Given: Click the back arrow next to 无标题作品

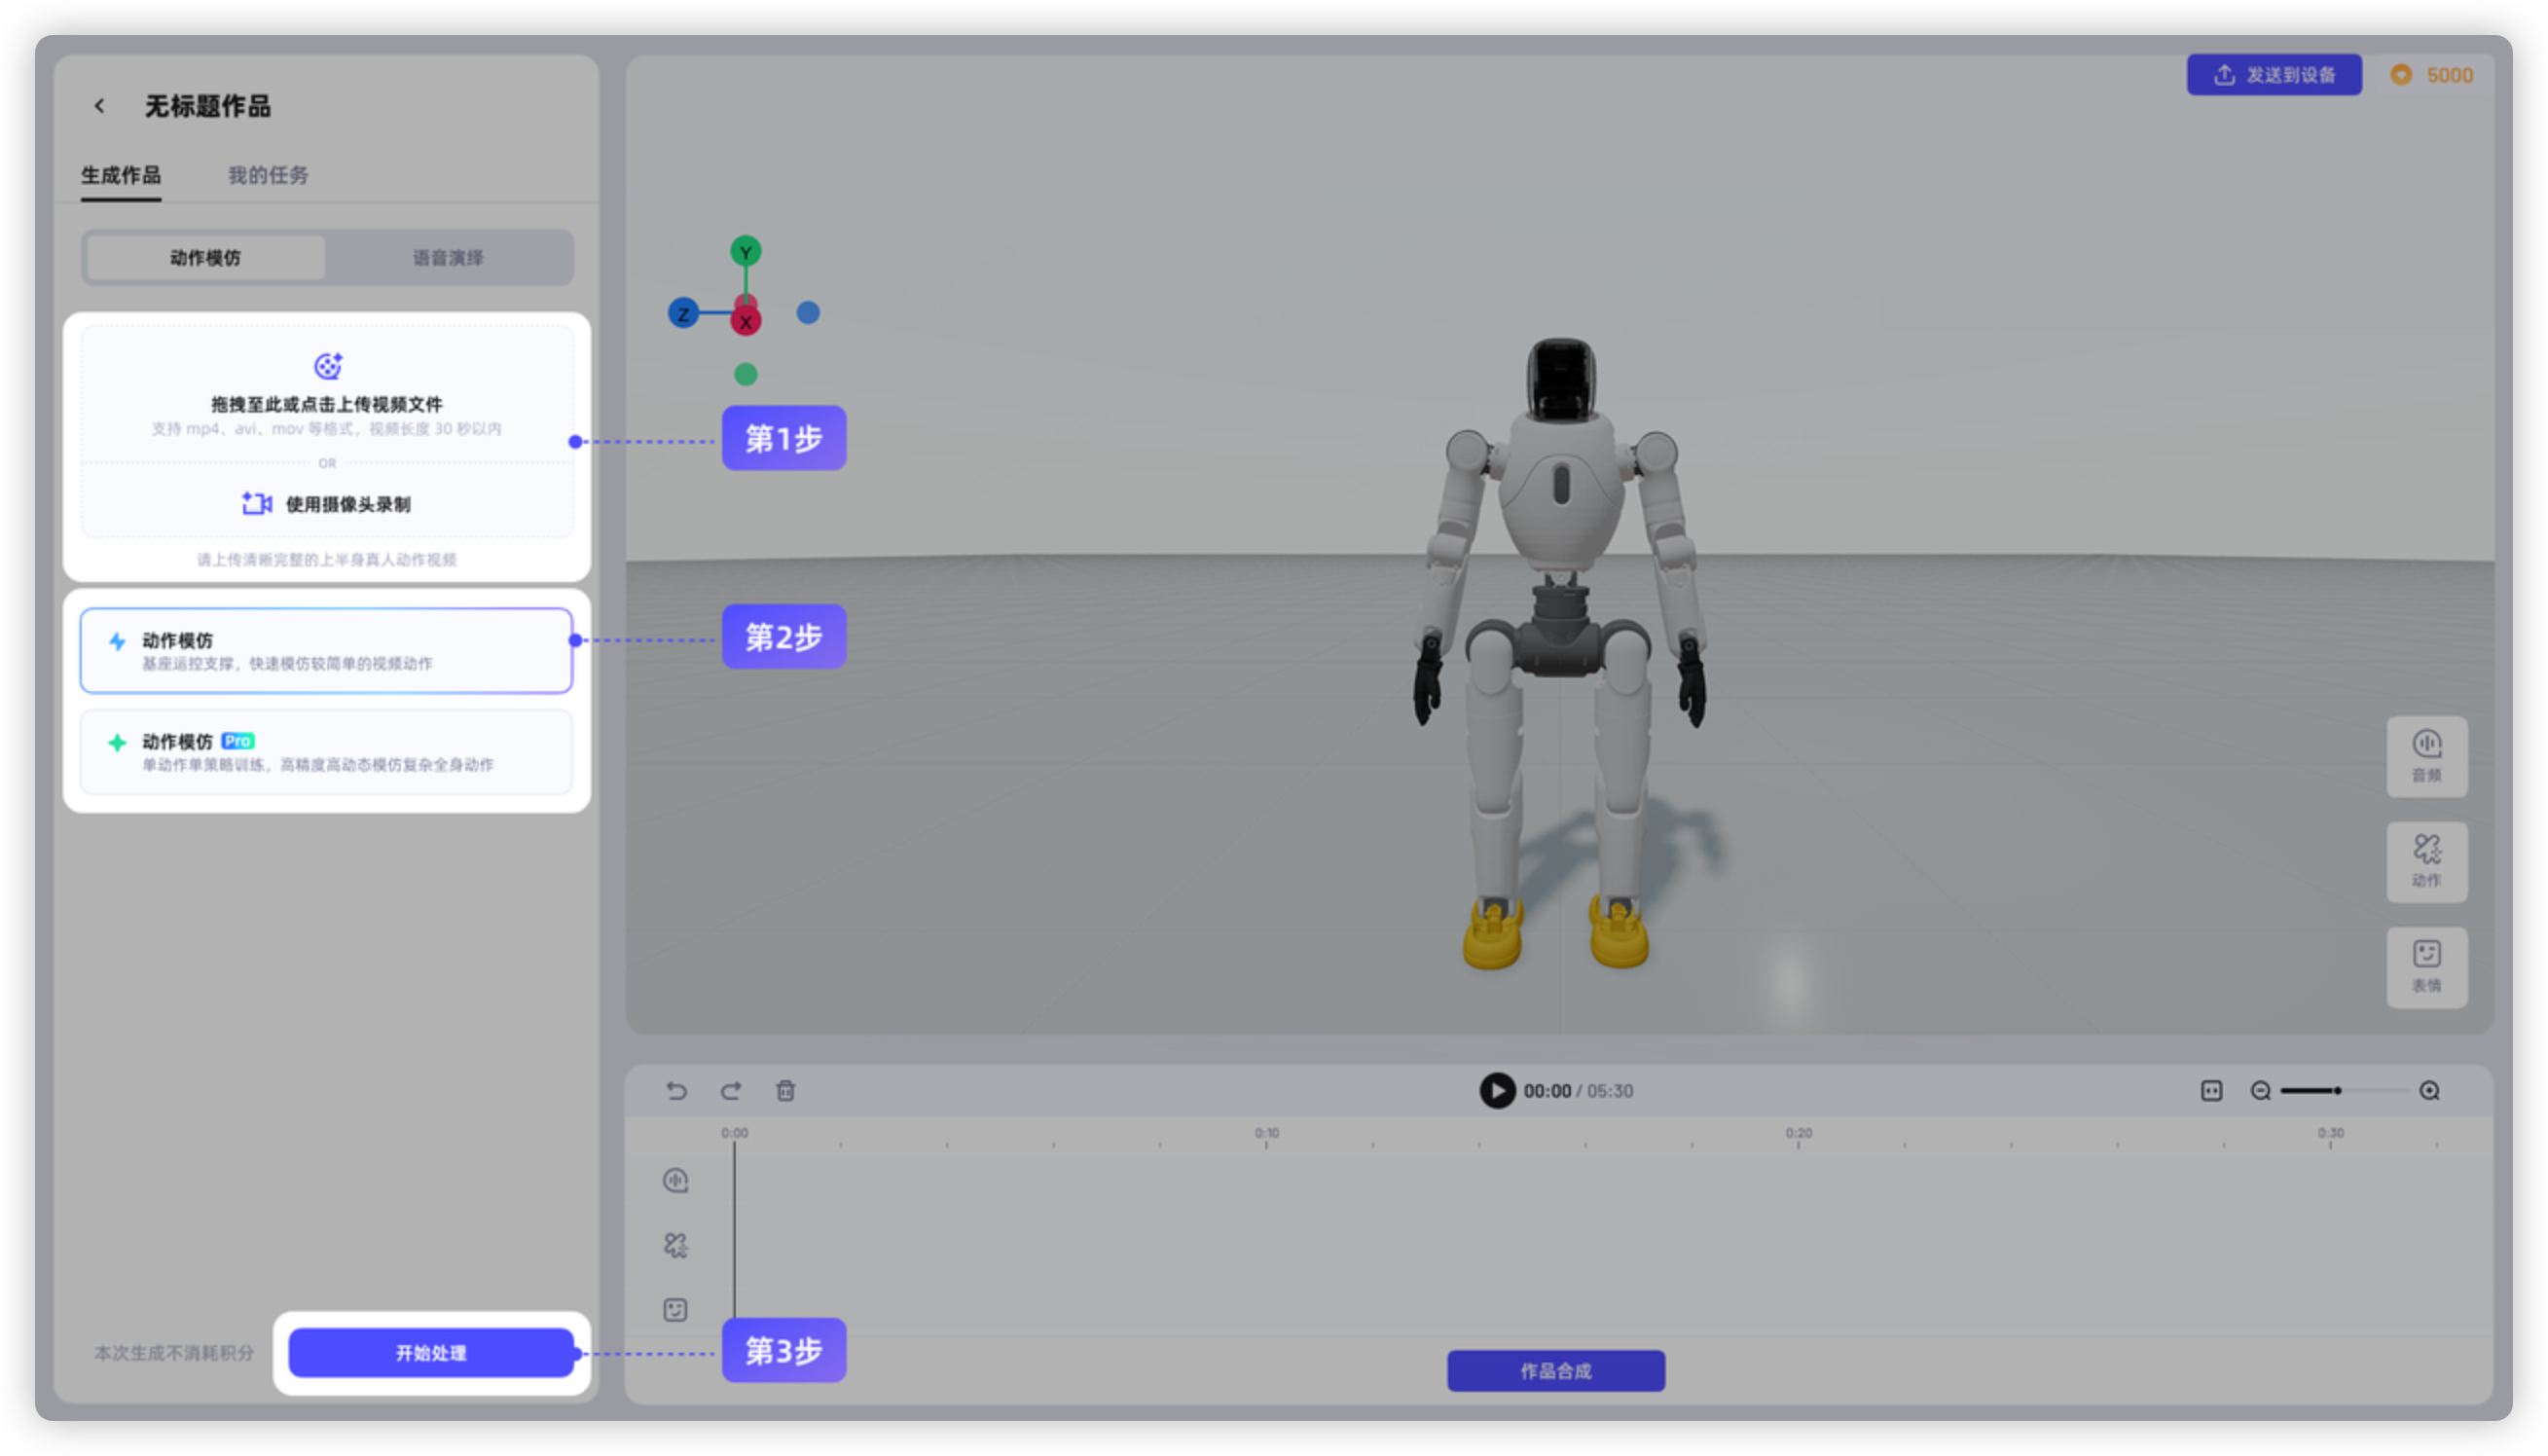Looking at the screenshot, I should point(99,106).
